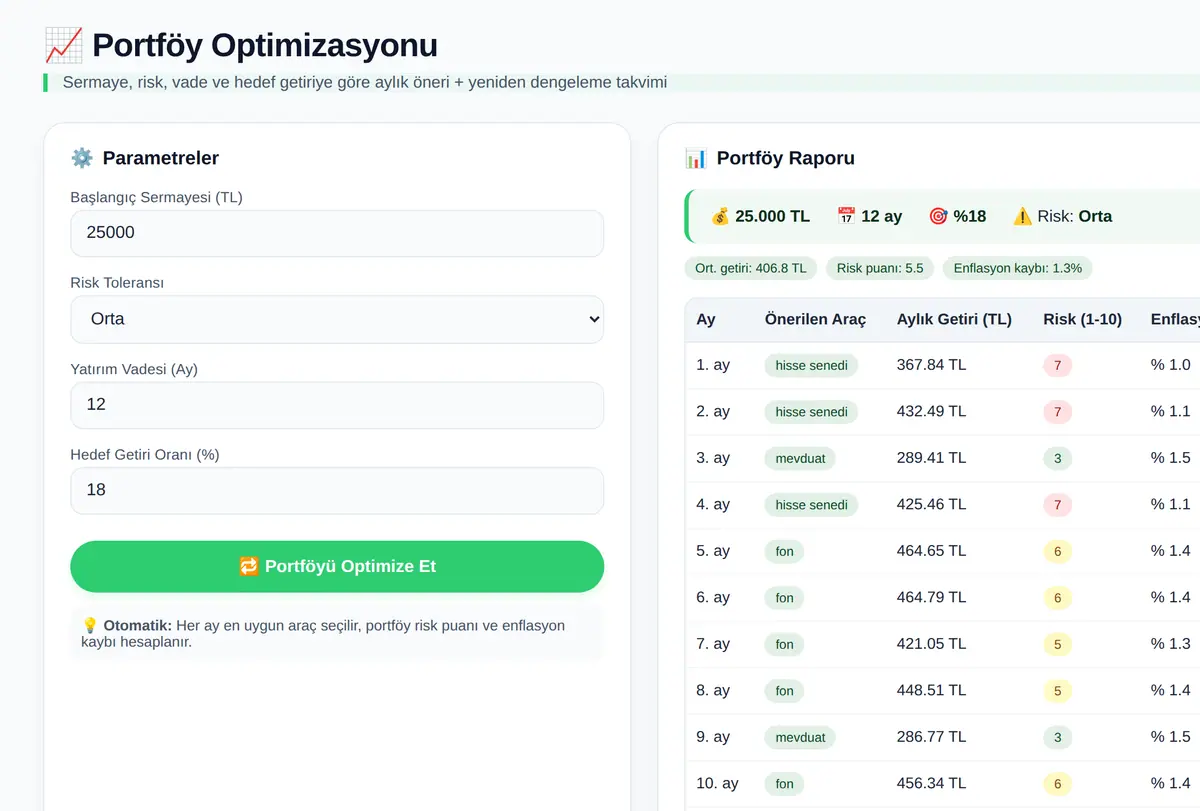Image resolution: width=1200 pixels, height=811 pixels.
Task: Click the 289.41 TL return value
Action: click(x=931, y=458)
